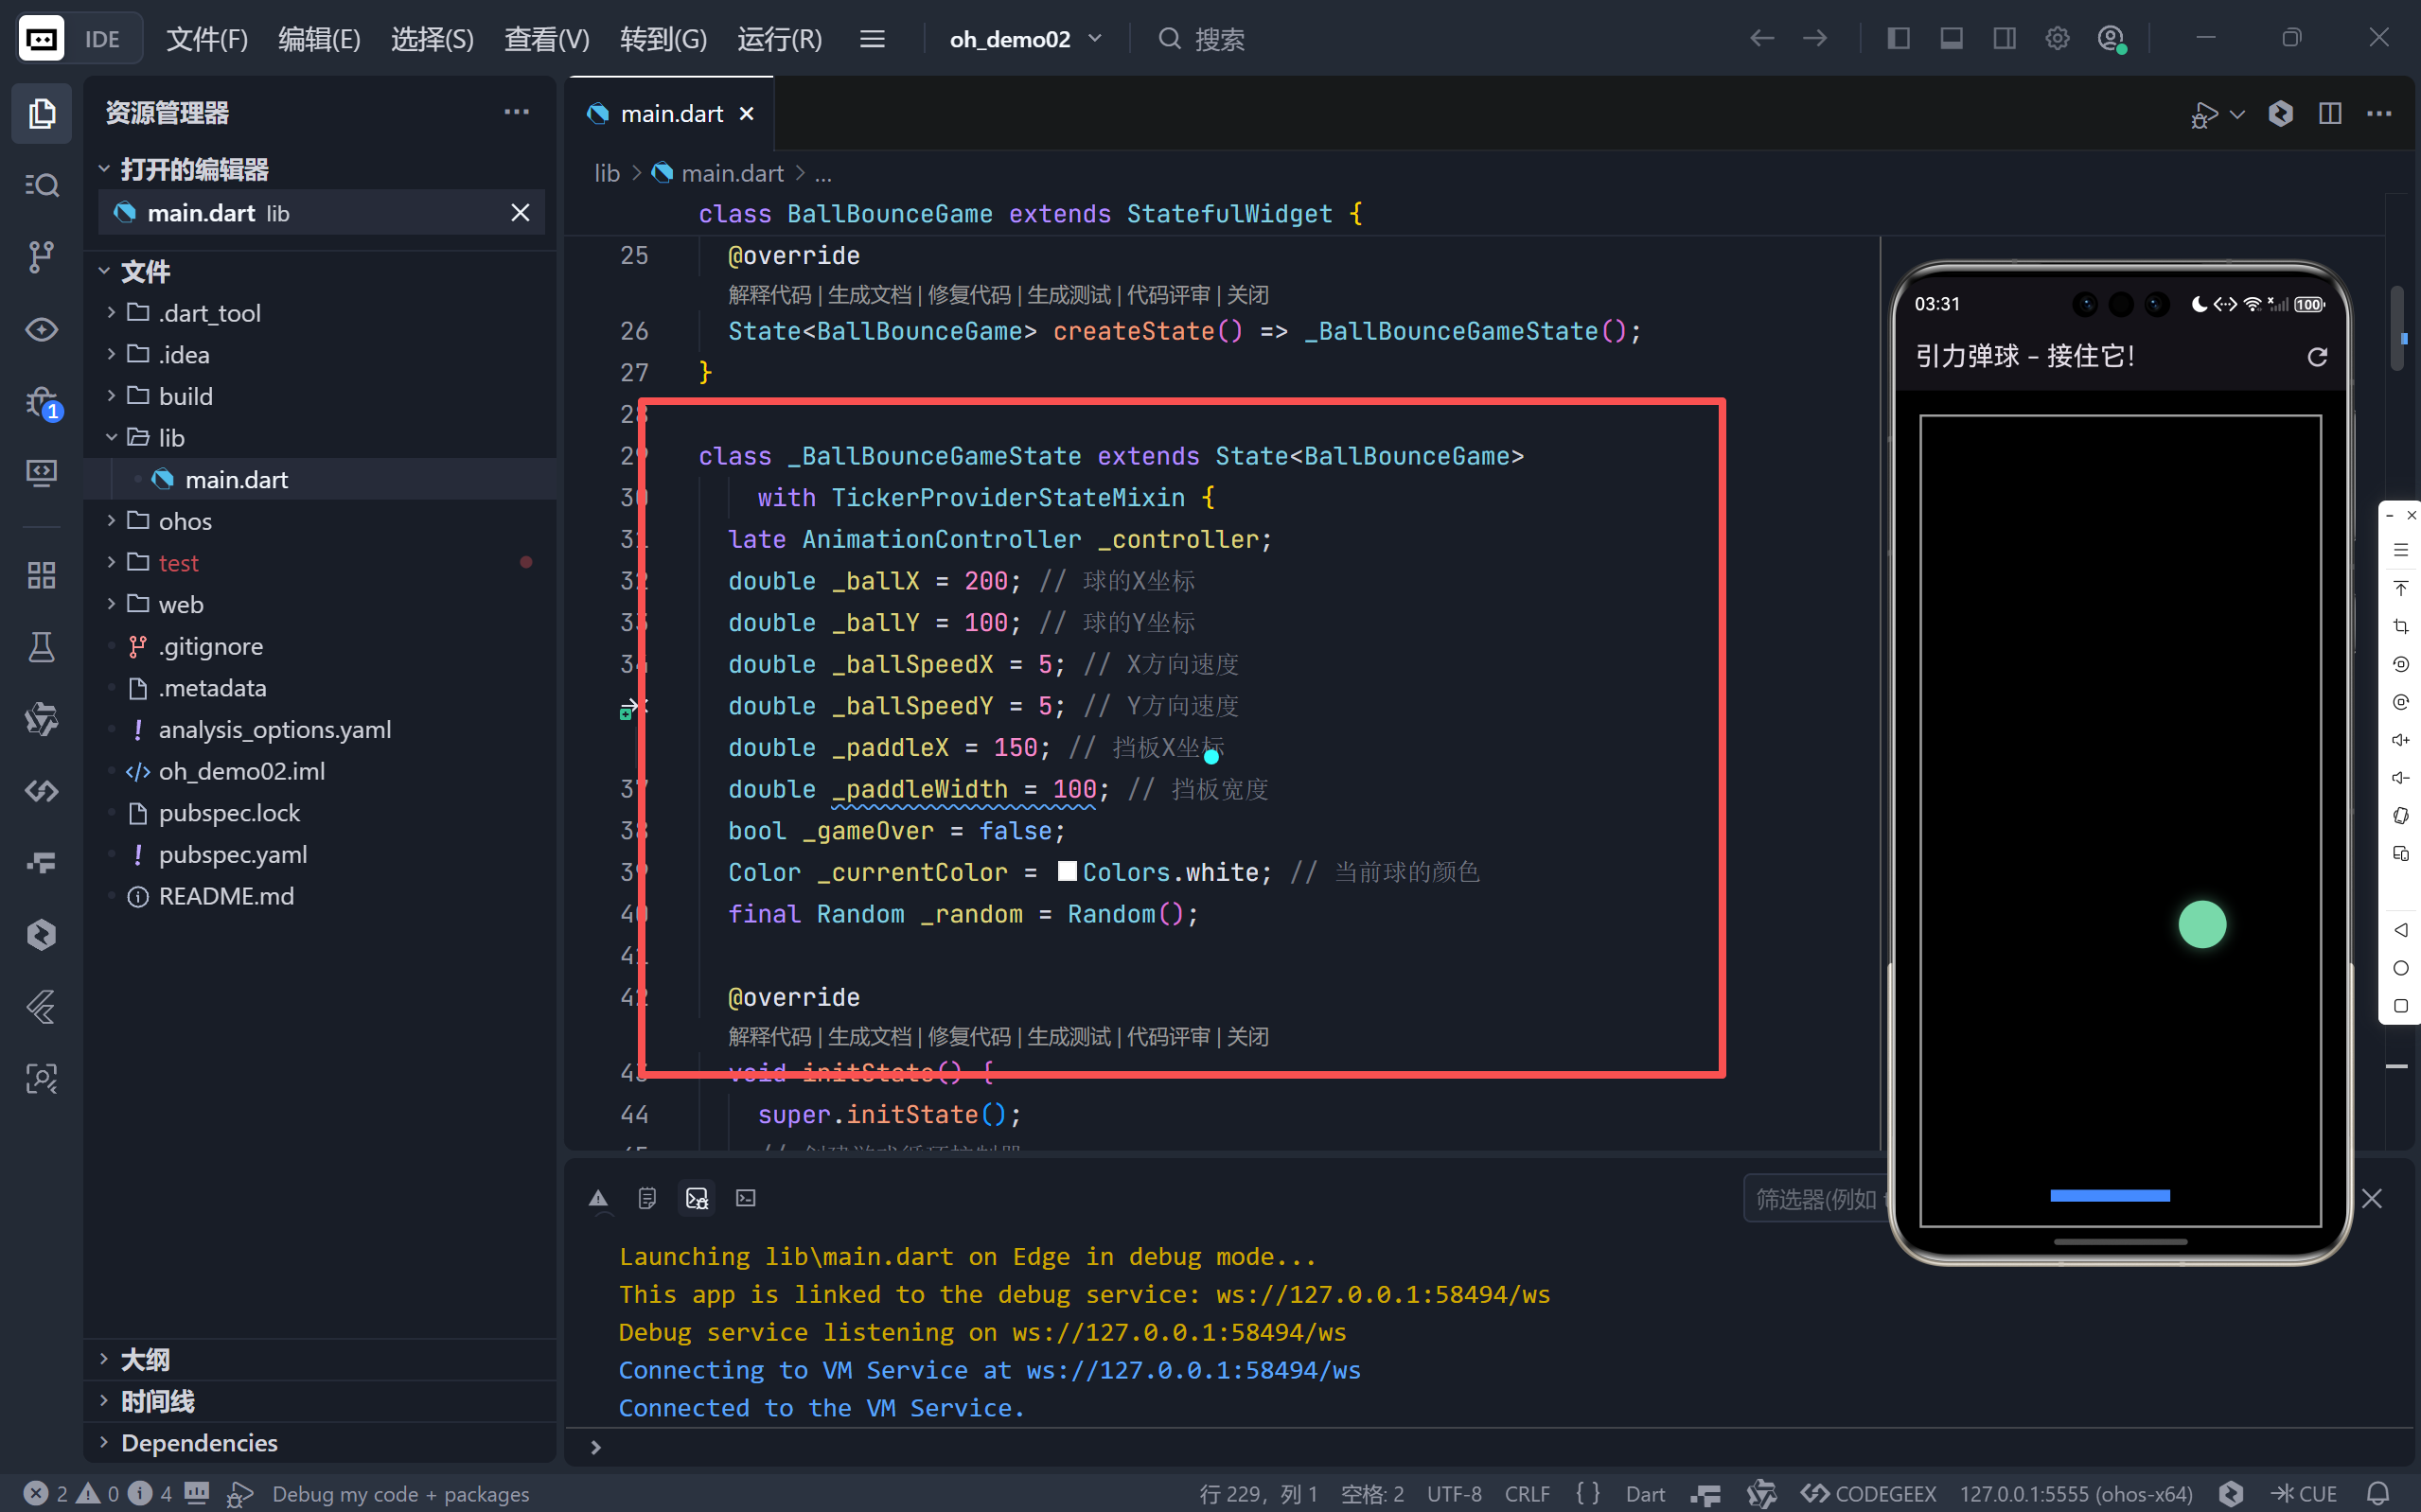Open the 运行(R) menu
Screen dimensions: 2421x1512
click(779, 39)
